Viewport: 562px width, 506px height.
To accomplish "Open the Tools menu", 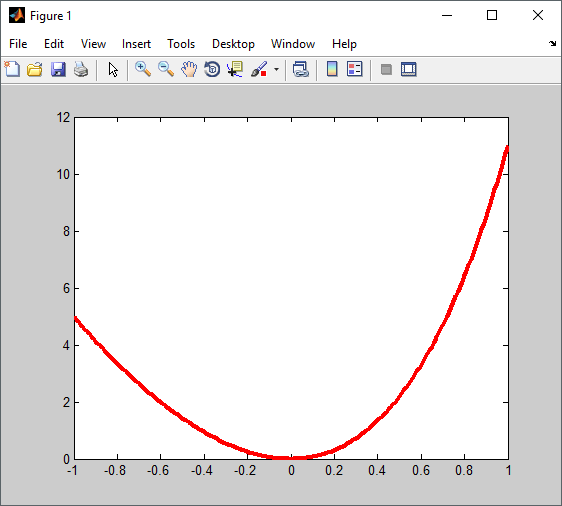I will pyautogui.click(x=181, y=44).
